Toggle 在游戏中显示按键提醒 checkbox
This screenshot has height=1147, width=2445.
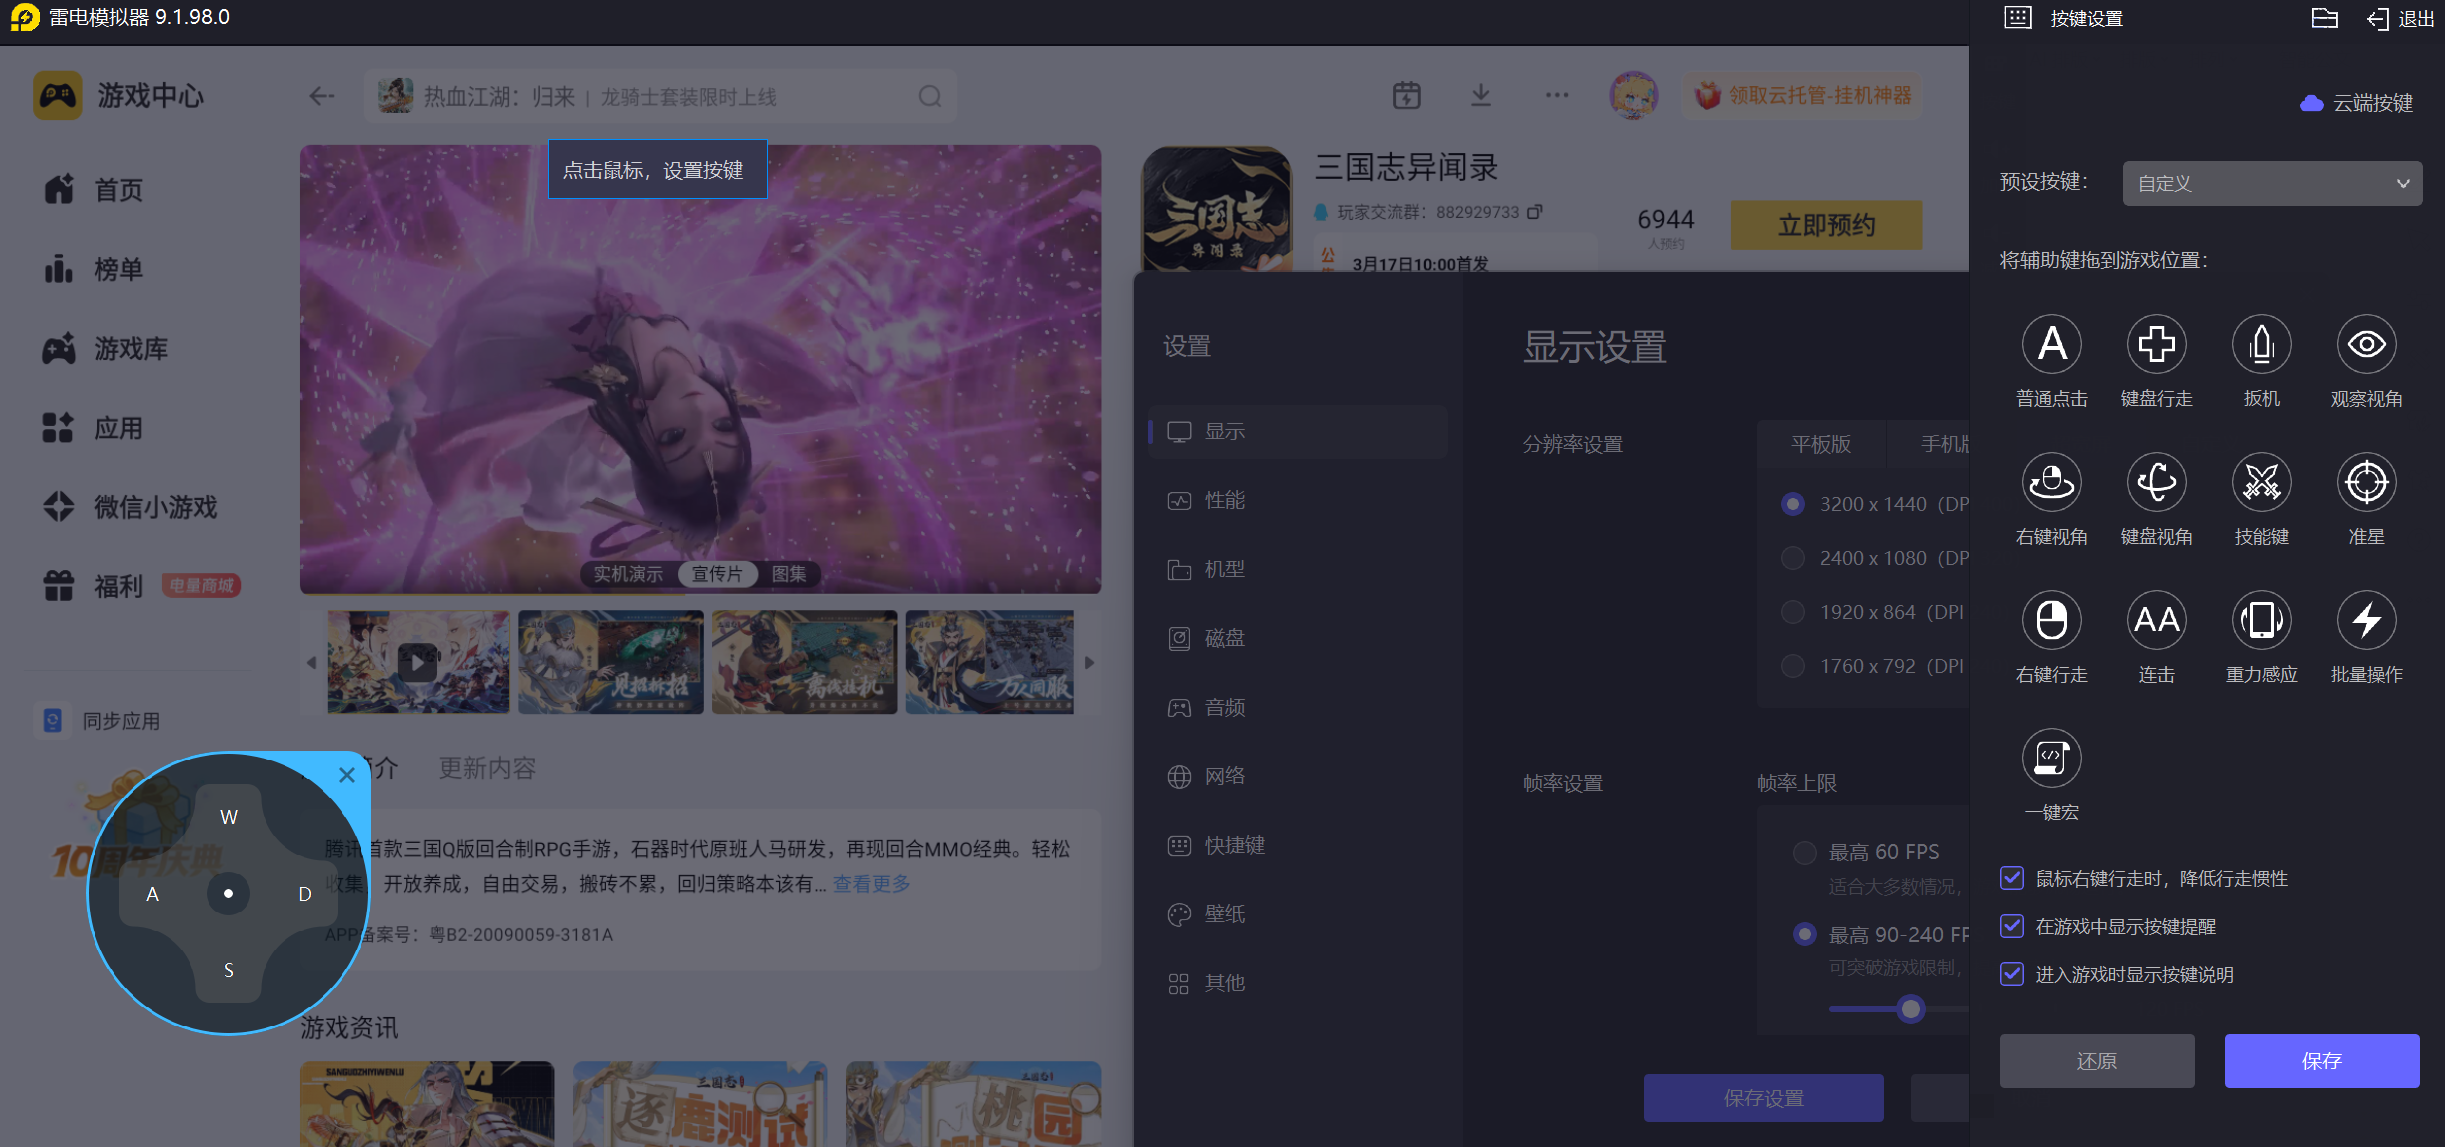pyautogui.click(x=2012, y=926)
